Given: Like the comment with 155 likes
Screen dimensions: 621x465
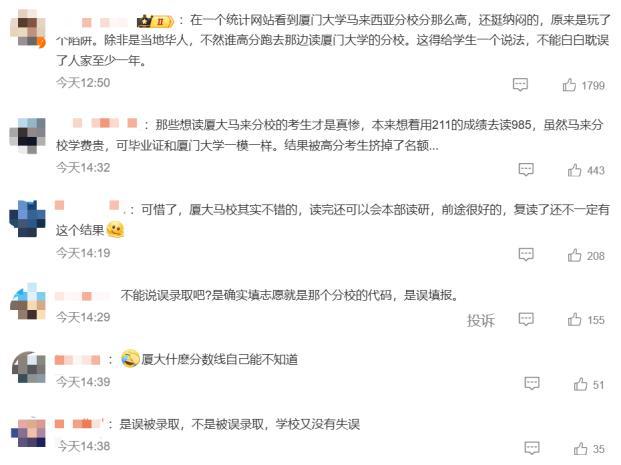Looking at the screenshot, I should (x=574, y=319).
